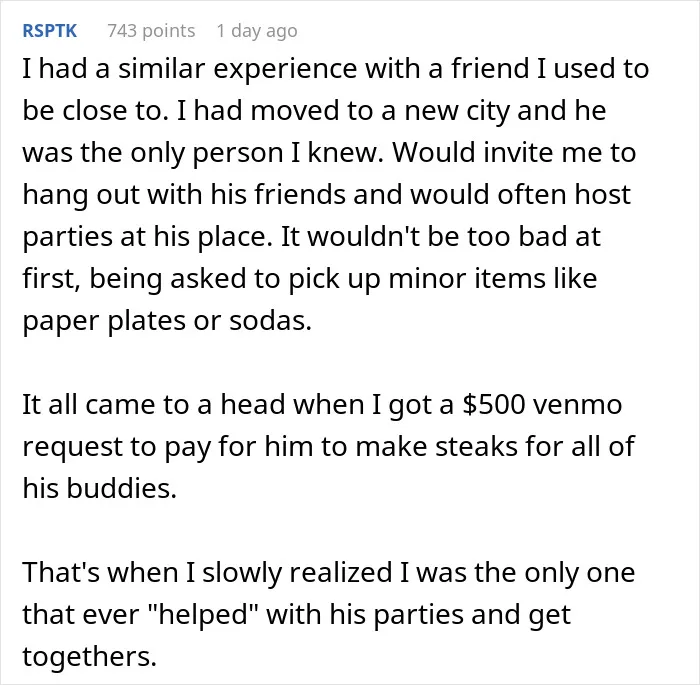
Task: Click the last word 'togethers.'
Action: pyautogui.click(x=90, y=657)
